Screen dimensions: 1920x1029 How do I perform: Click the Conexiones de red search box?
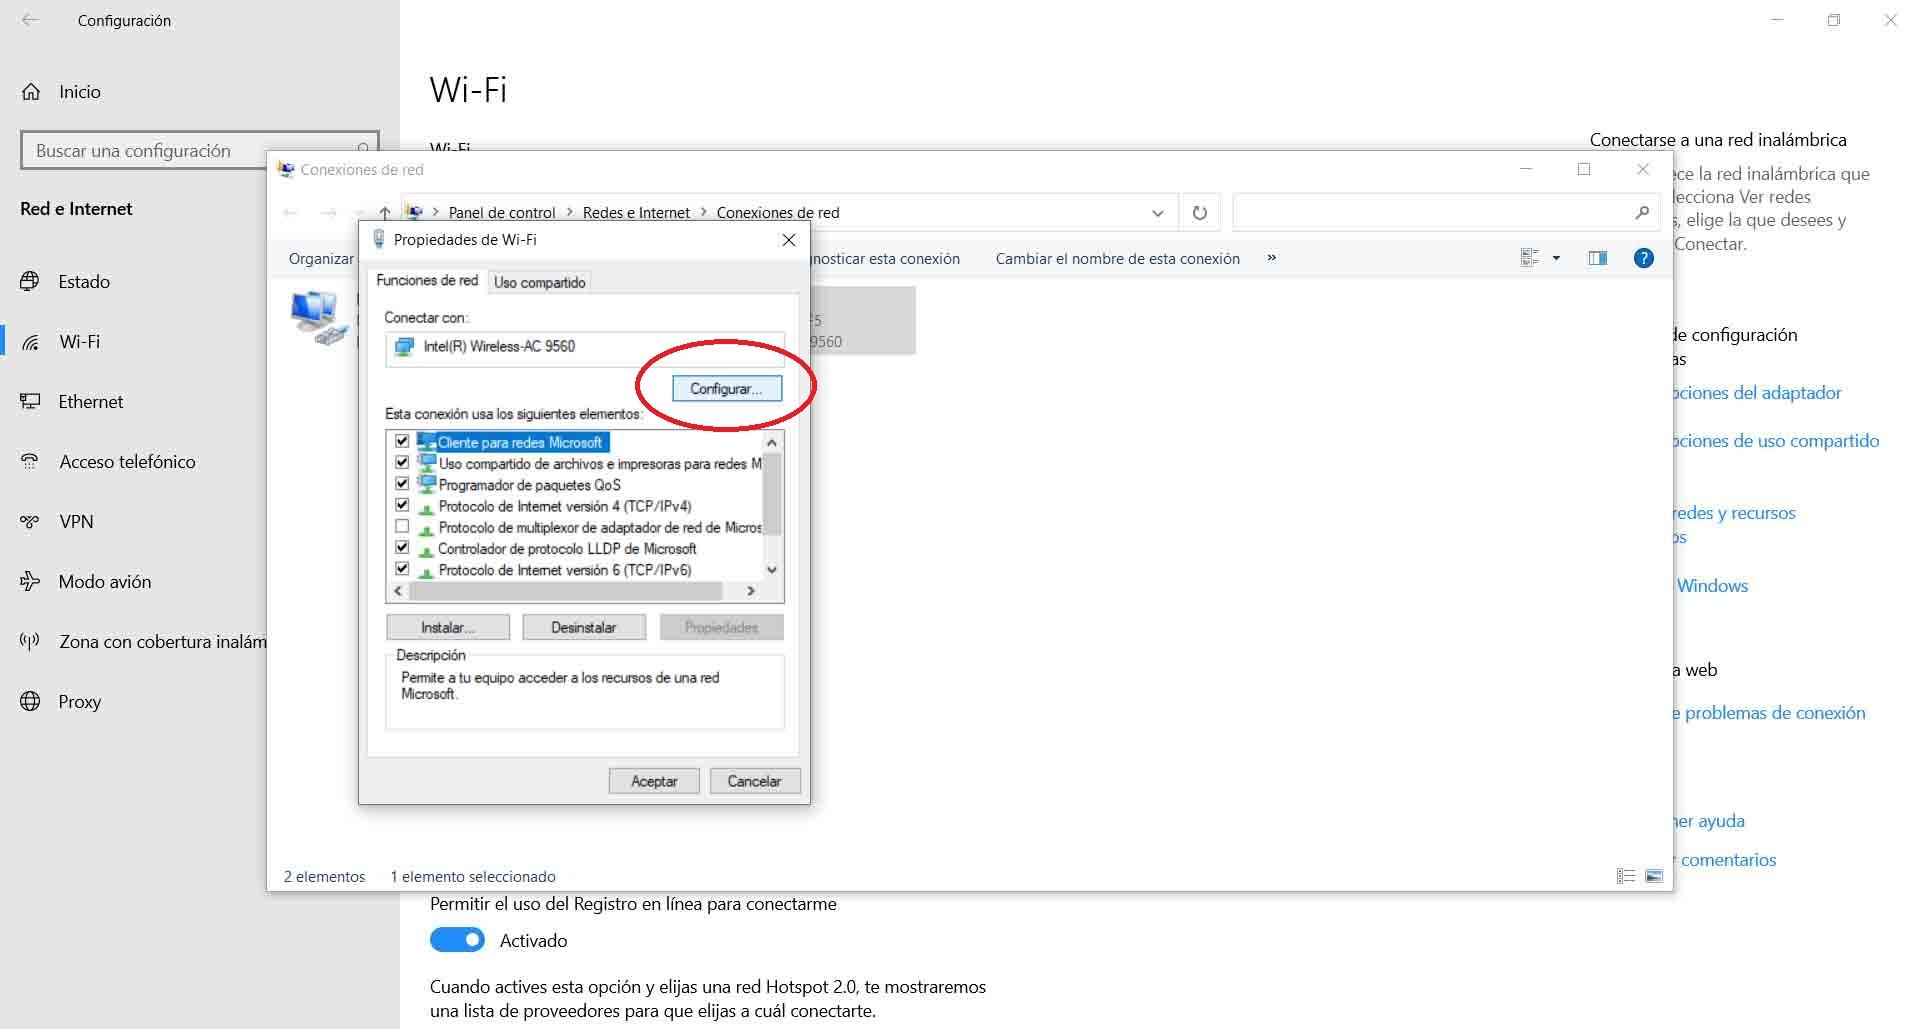point(1446,212)
